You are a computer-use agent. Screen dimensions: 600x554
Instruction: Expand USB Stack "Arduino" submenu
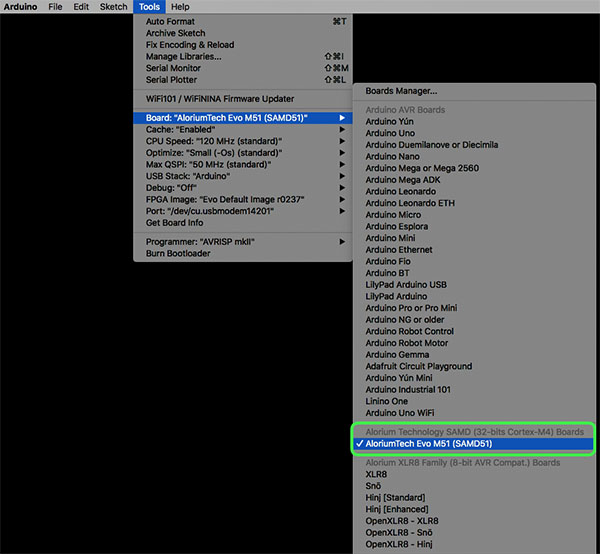243,176
